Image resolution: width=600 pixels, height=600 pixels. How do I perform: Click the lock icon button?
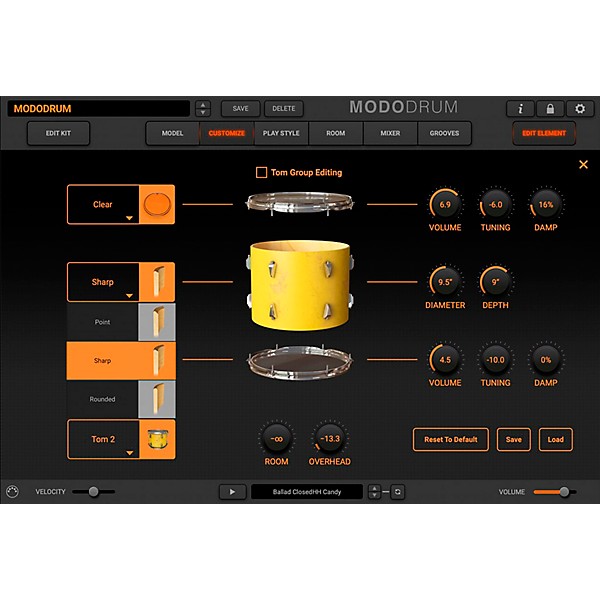pos(550,109)
